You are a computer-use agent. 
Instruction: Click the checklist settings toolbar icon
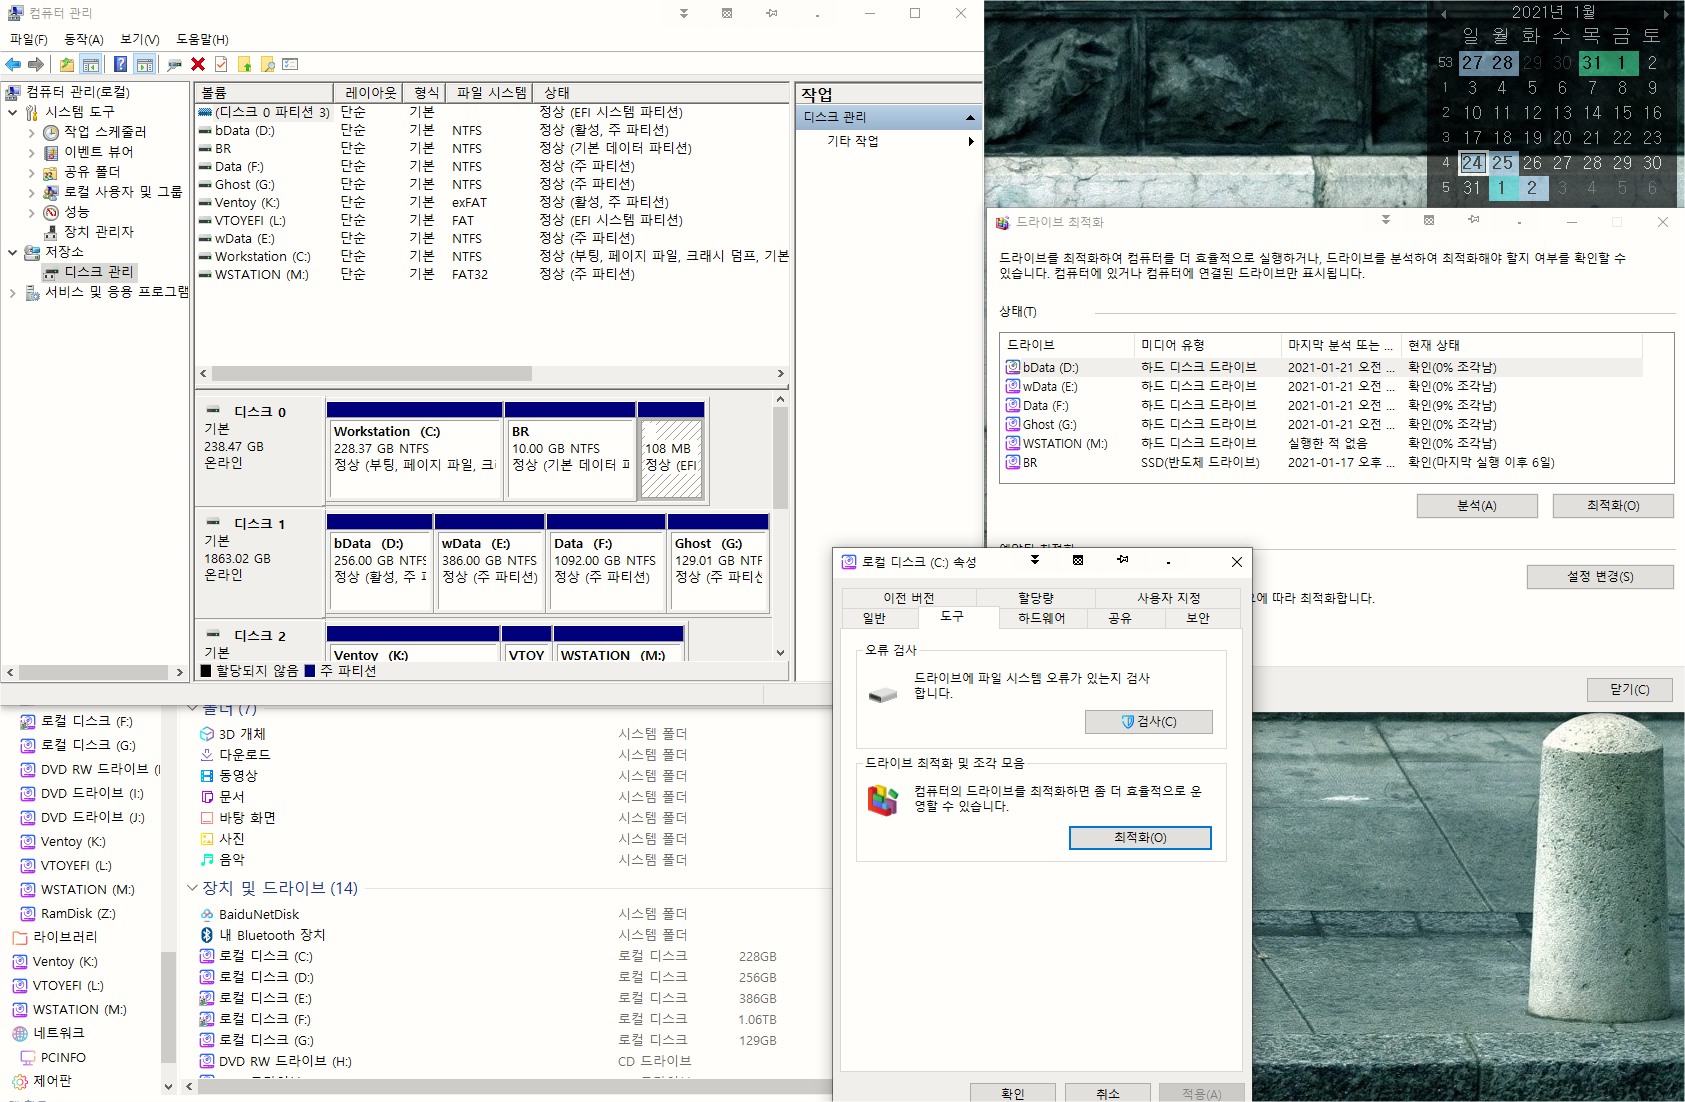pos(290,64)
